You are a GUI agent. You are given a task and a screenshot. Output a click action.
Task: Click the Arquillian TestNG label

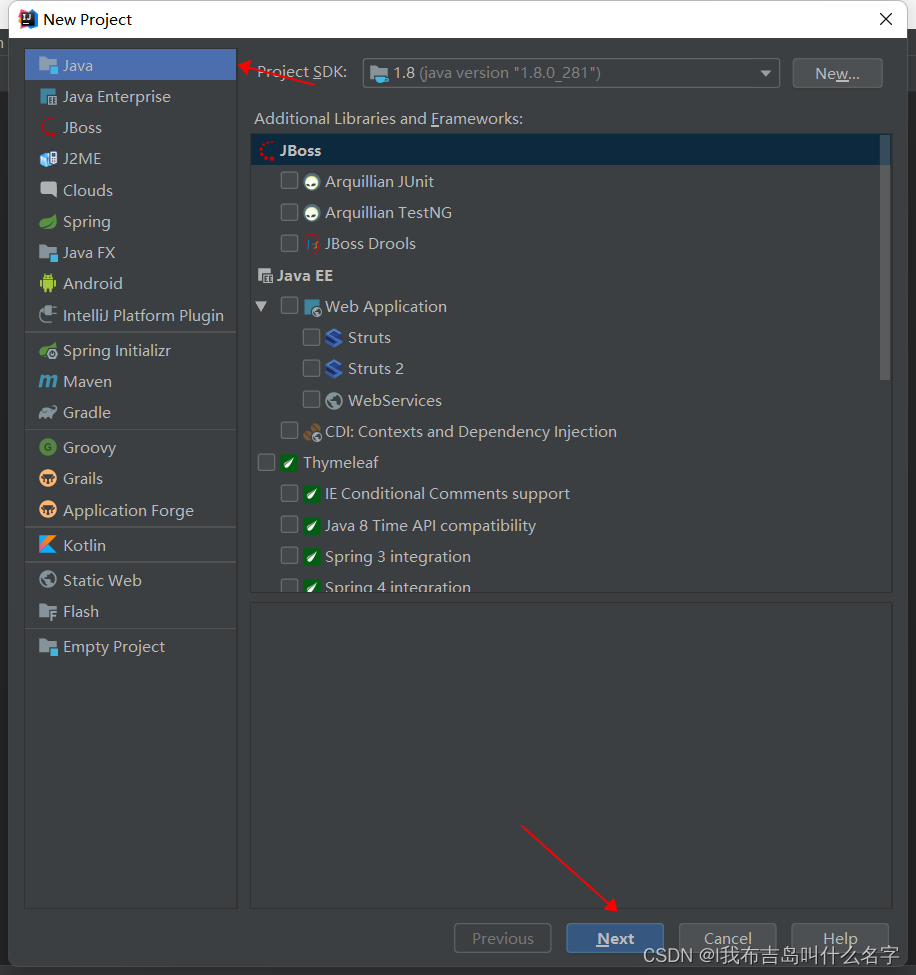[x=389, y=213]
